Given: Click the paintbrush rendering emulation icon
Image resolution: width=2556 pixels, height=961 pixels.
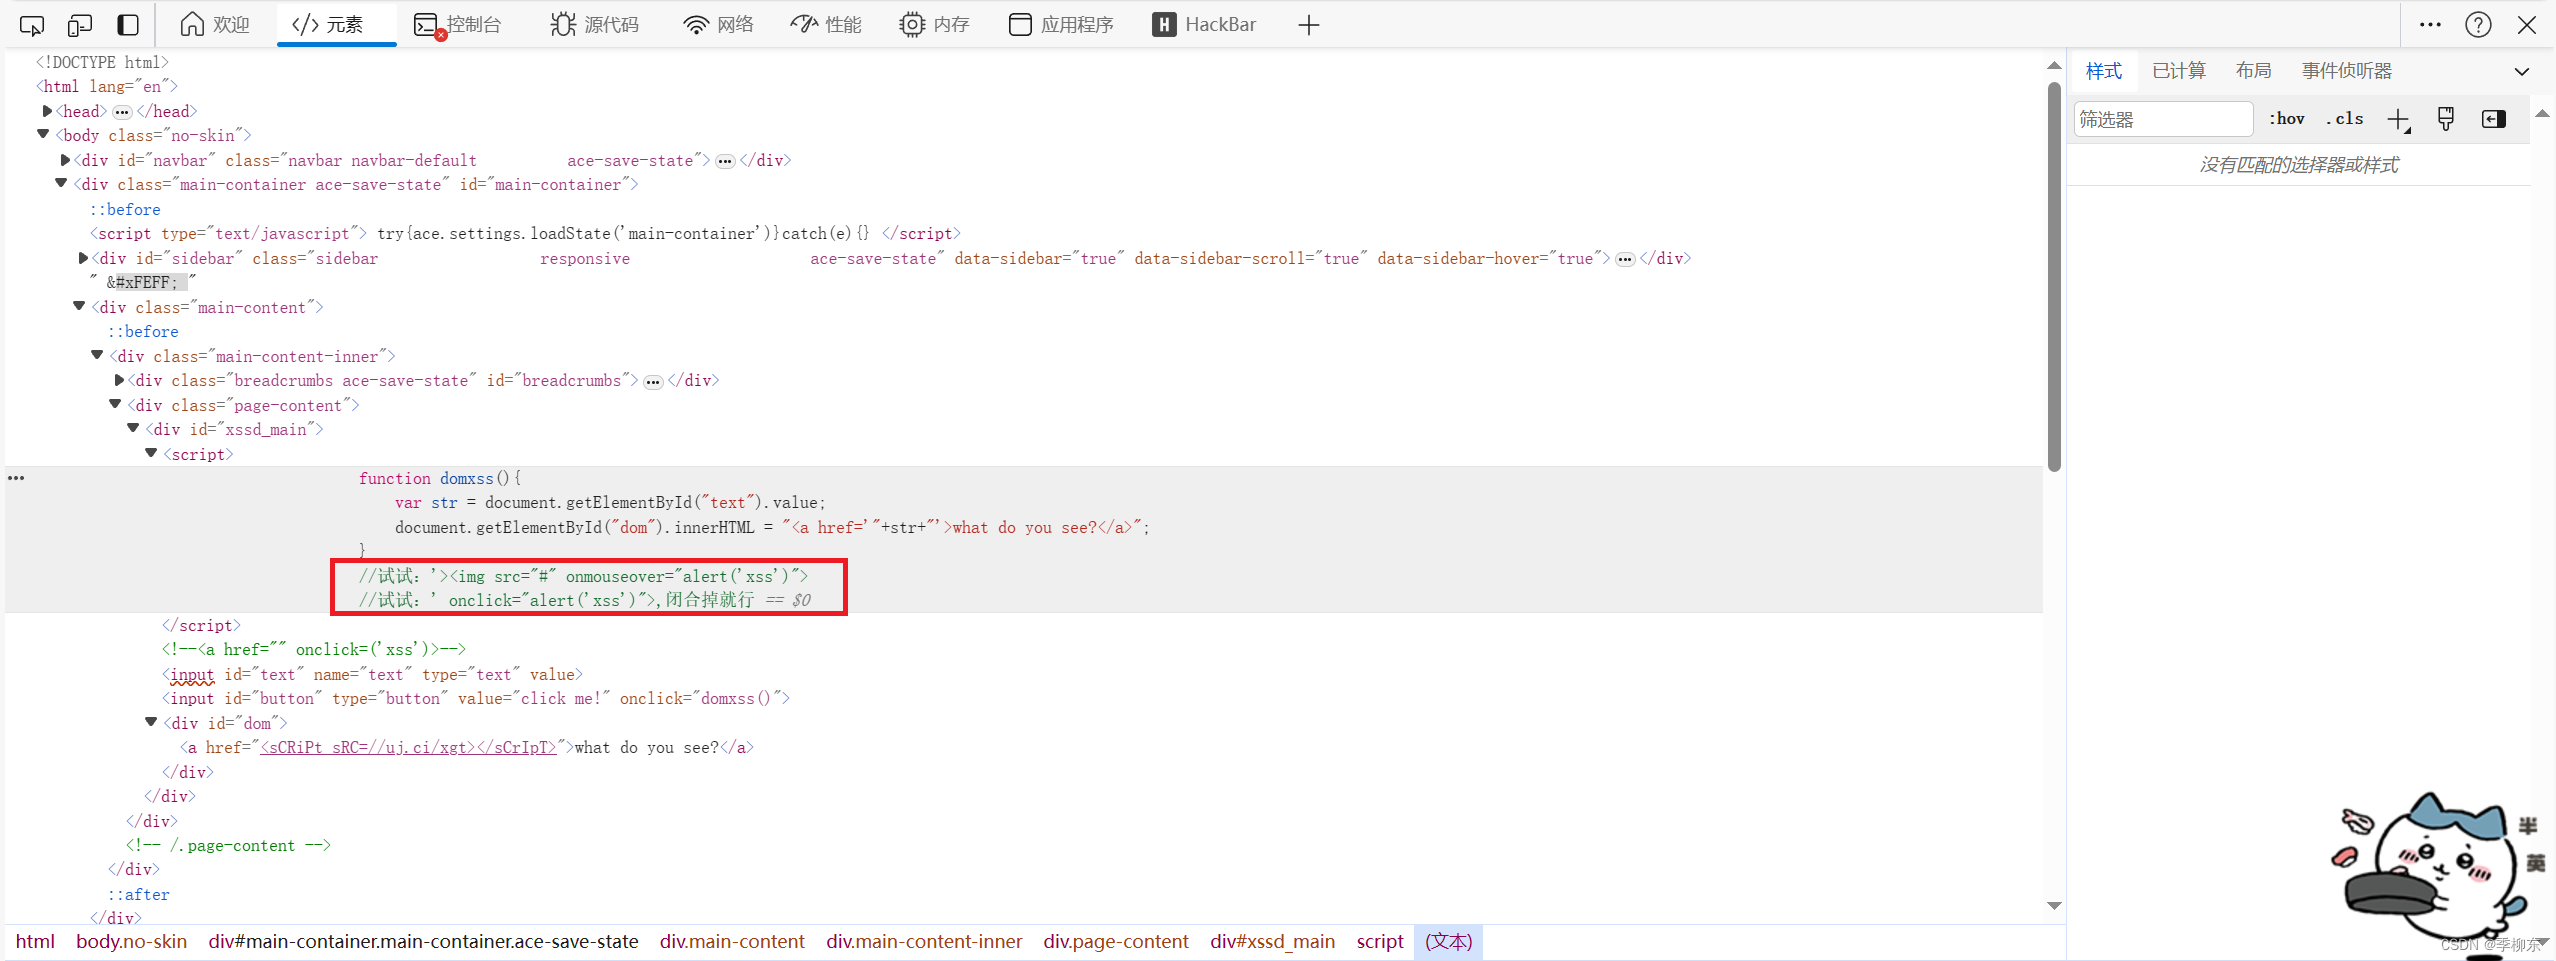Looking at the screenshot, I should point(2446,119).
